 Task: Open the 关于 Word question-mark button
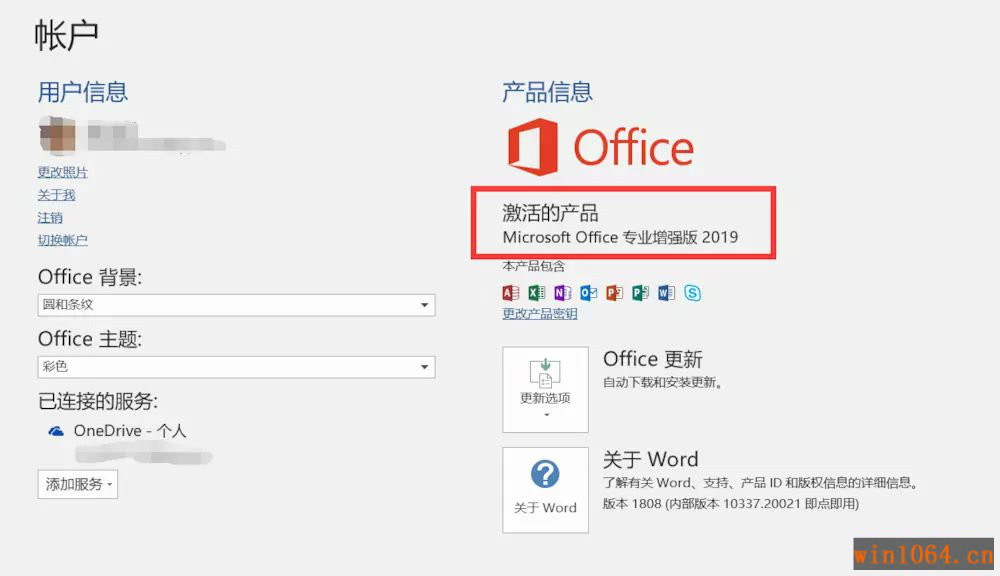click(545, 490)
